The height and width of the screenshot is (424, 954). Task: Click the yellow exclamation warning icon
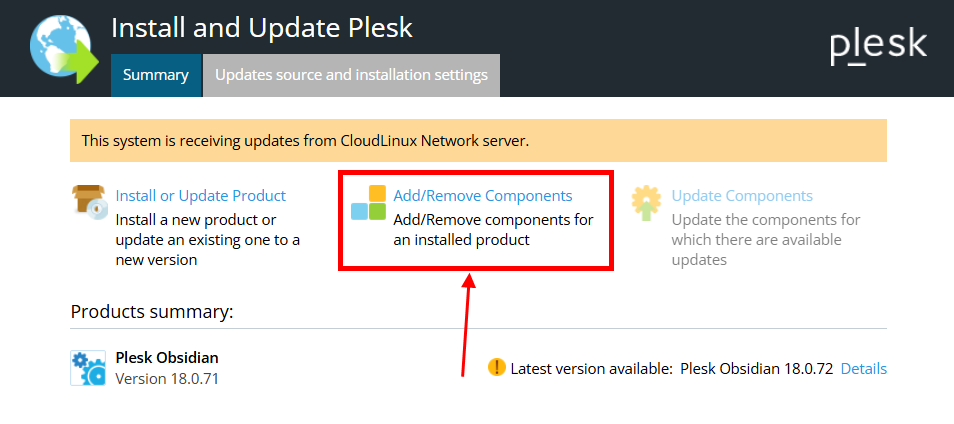click(x=497, y=367)
